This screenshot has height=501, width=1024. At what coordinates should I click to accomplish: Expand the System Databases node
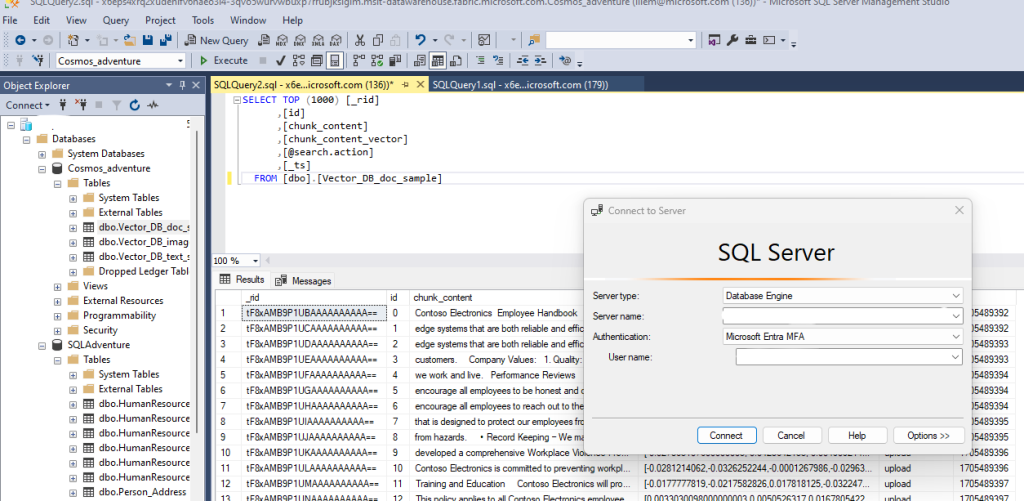click(x=42, y=154)
